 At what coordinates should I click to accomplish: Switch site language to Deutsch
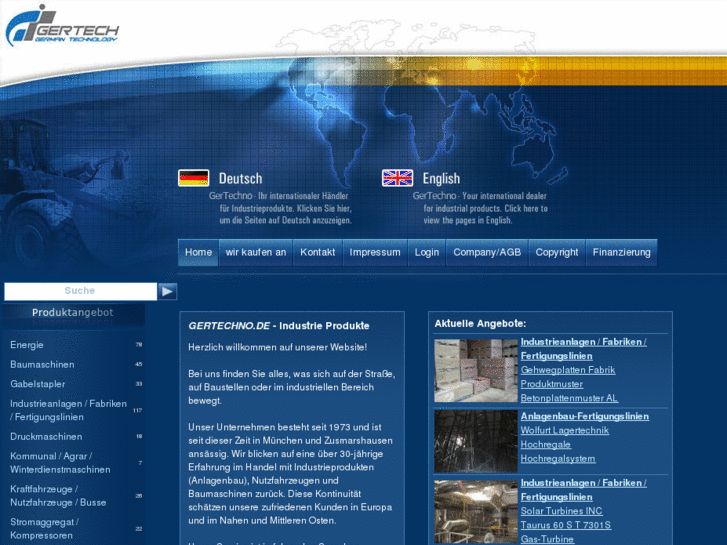coord(240,179)
